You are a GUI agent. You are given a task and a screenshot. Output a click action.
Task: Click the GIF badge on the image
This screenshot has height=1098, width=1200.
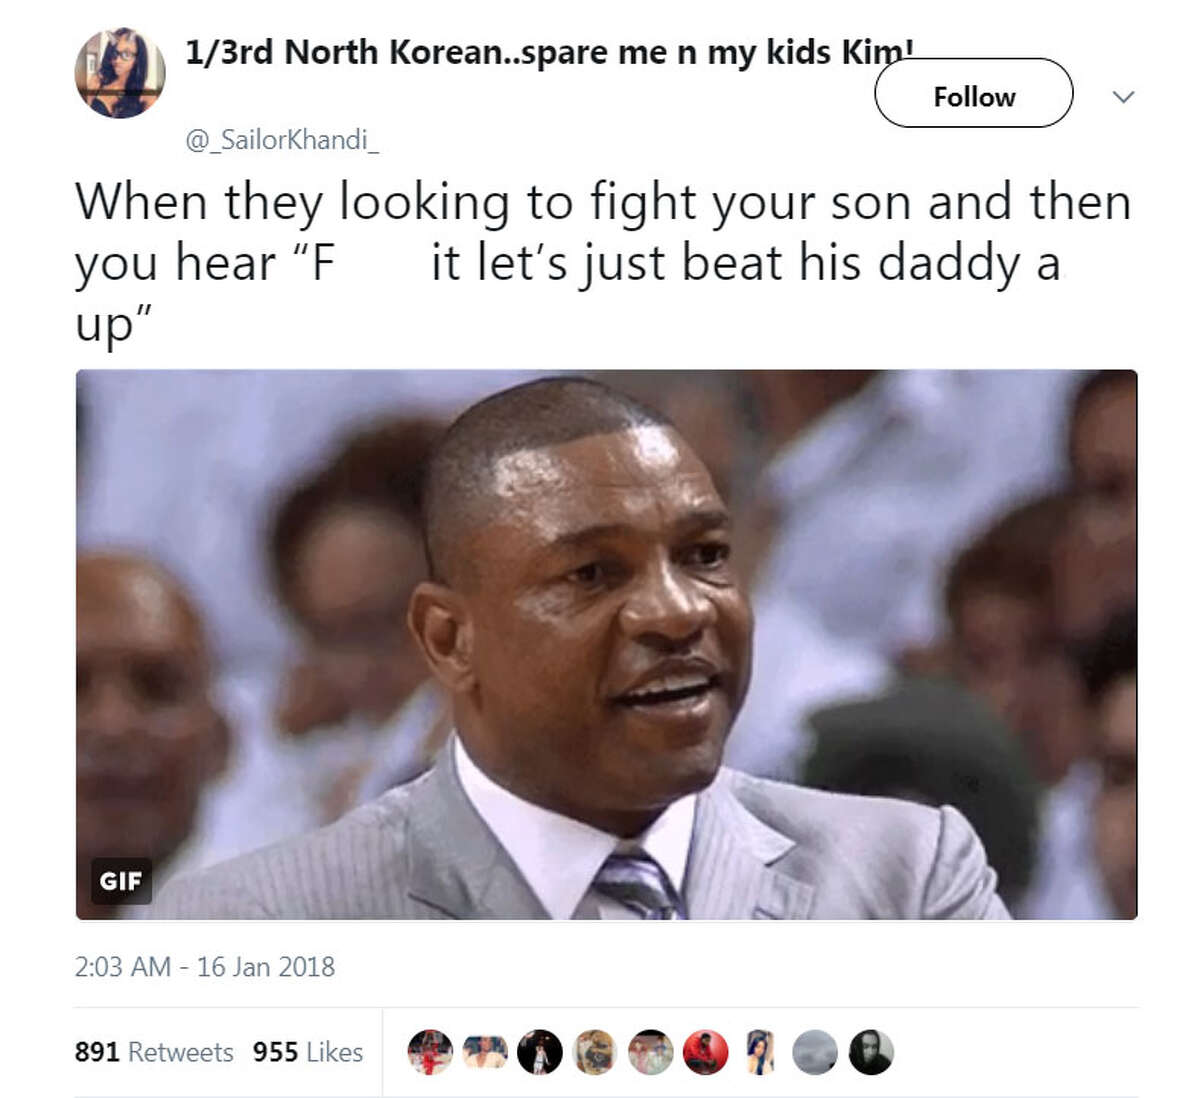(121, 881)
